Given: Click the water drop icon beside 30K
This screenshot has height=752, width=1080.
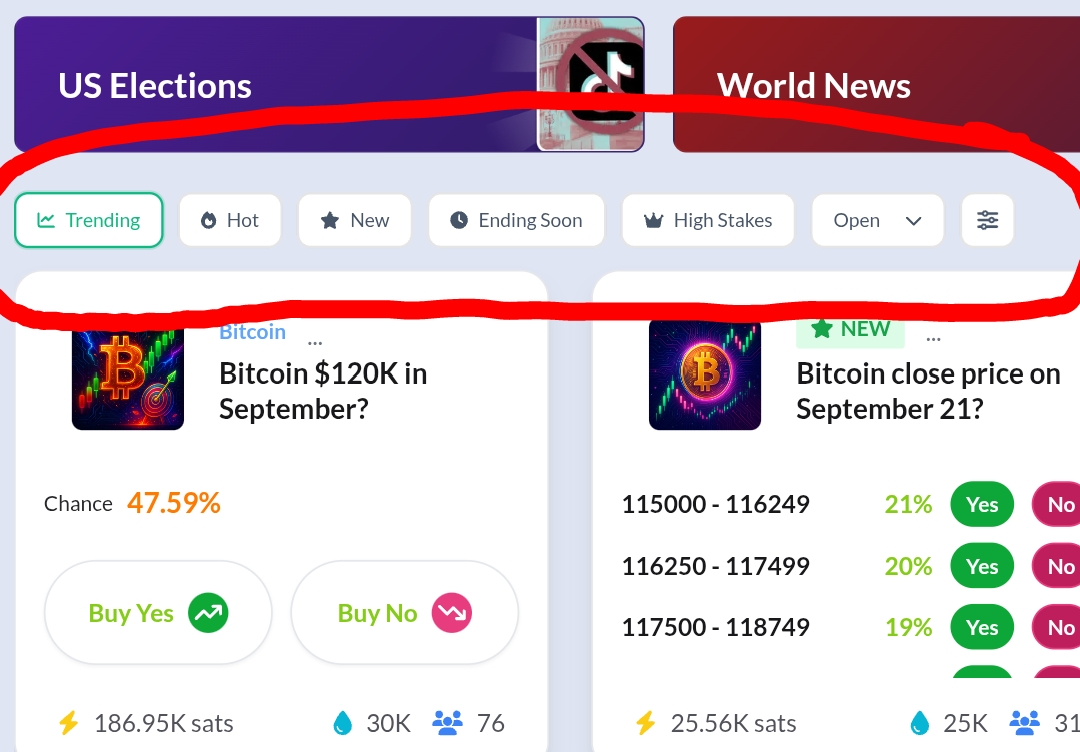Looking at the screenshot, I should click(342, 723).
